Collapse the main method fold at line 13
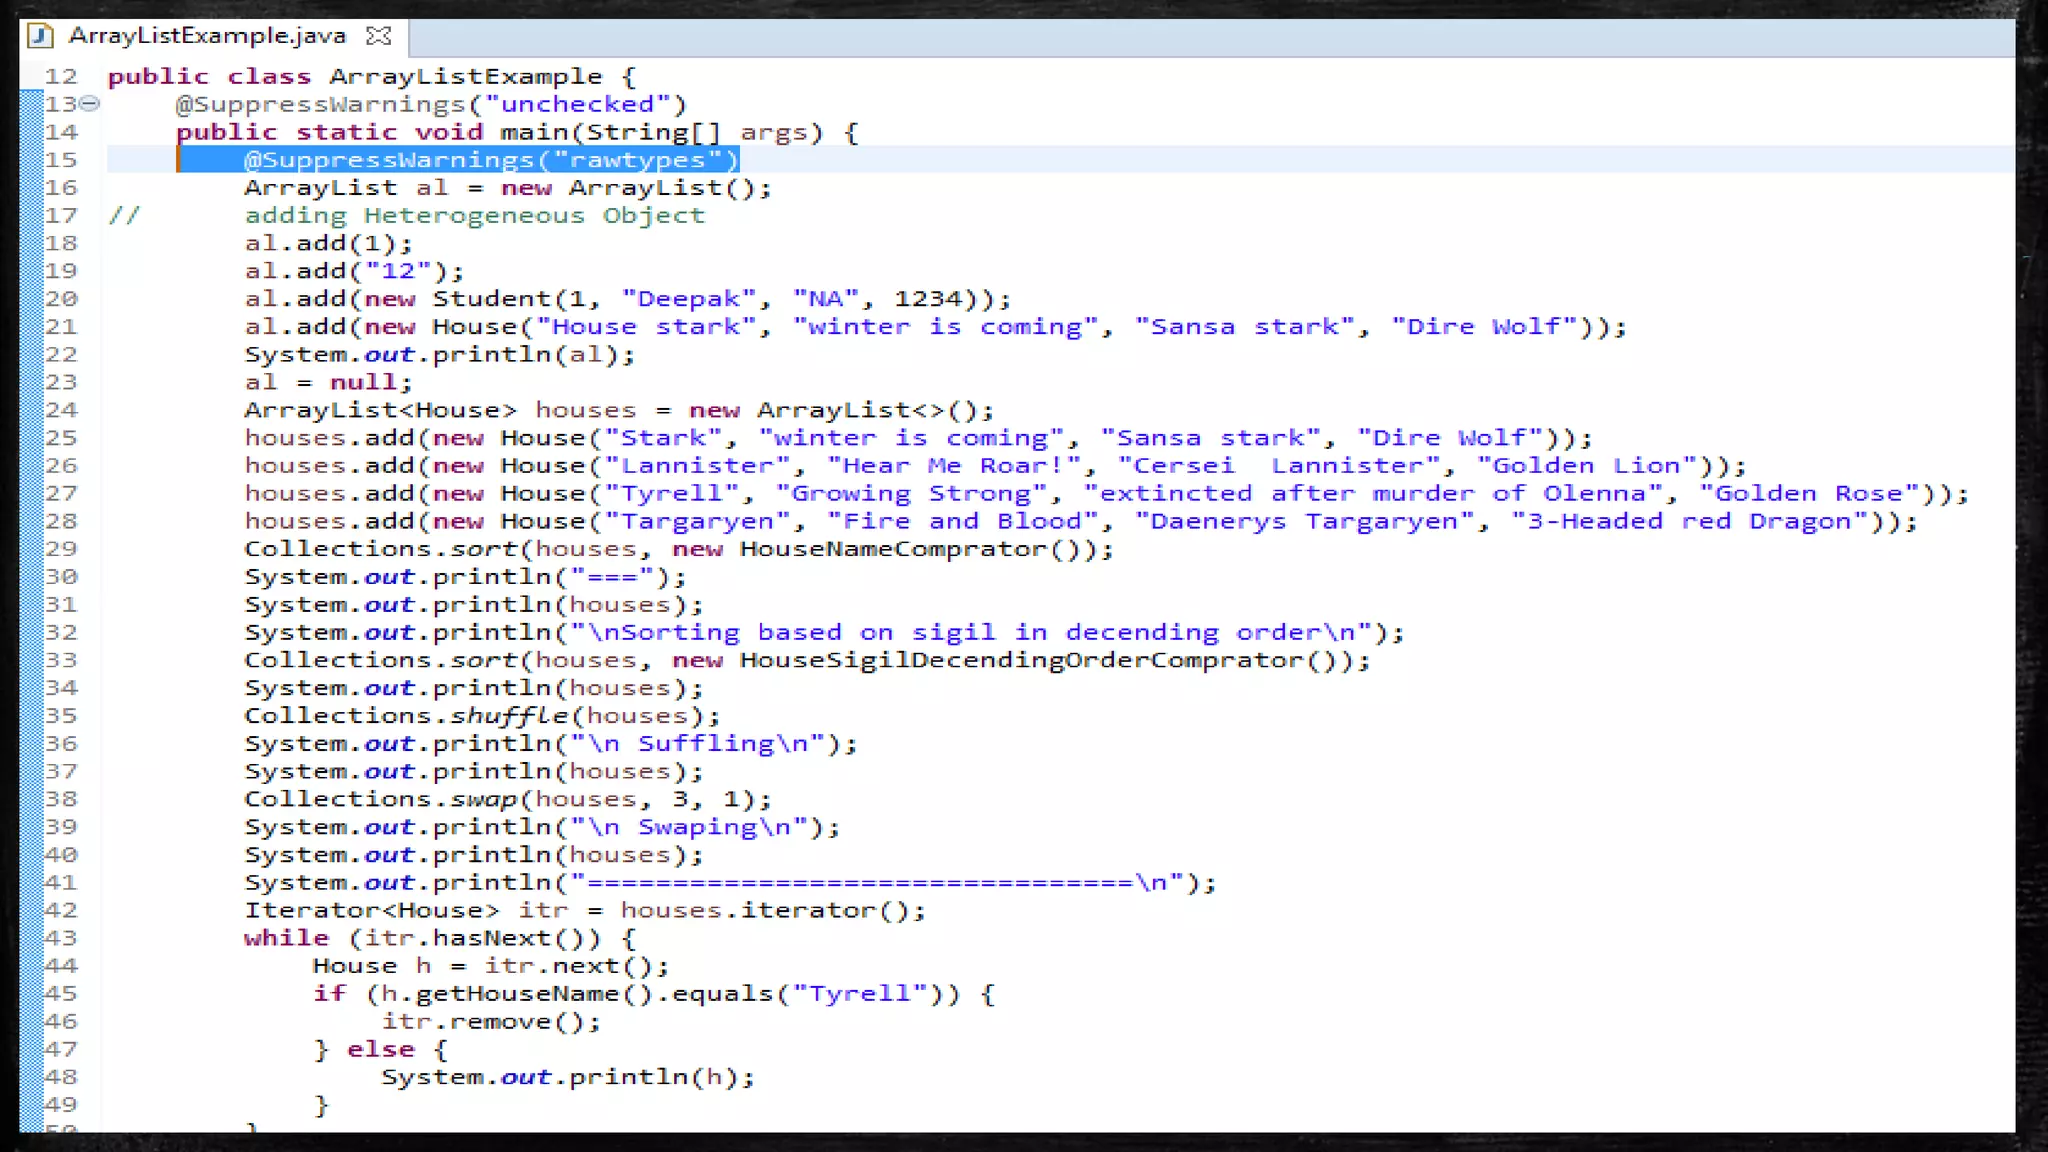Screen dimensions: 2048x1152 (x=90, y=103)
